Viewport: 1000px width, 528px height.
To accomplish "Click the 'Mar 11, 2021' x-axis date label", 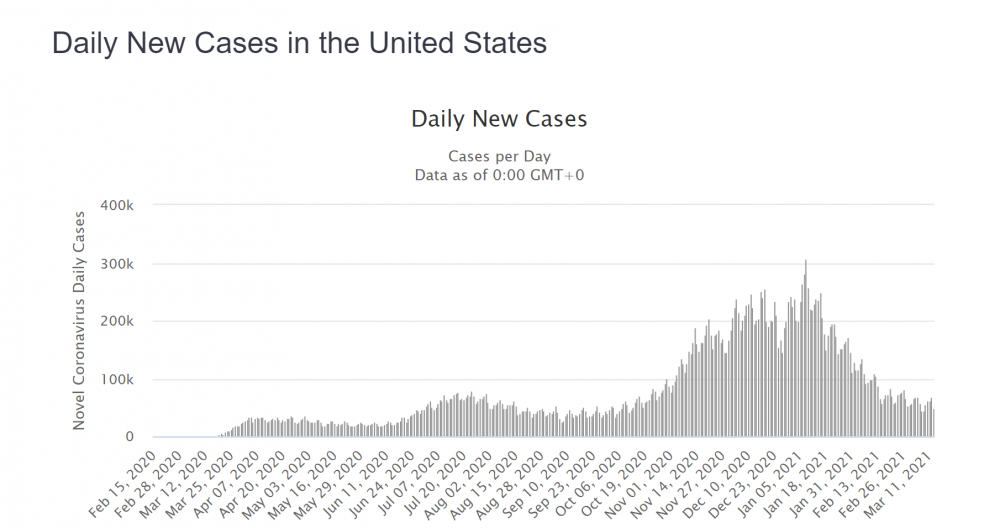I will tap(902, 485).
